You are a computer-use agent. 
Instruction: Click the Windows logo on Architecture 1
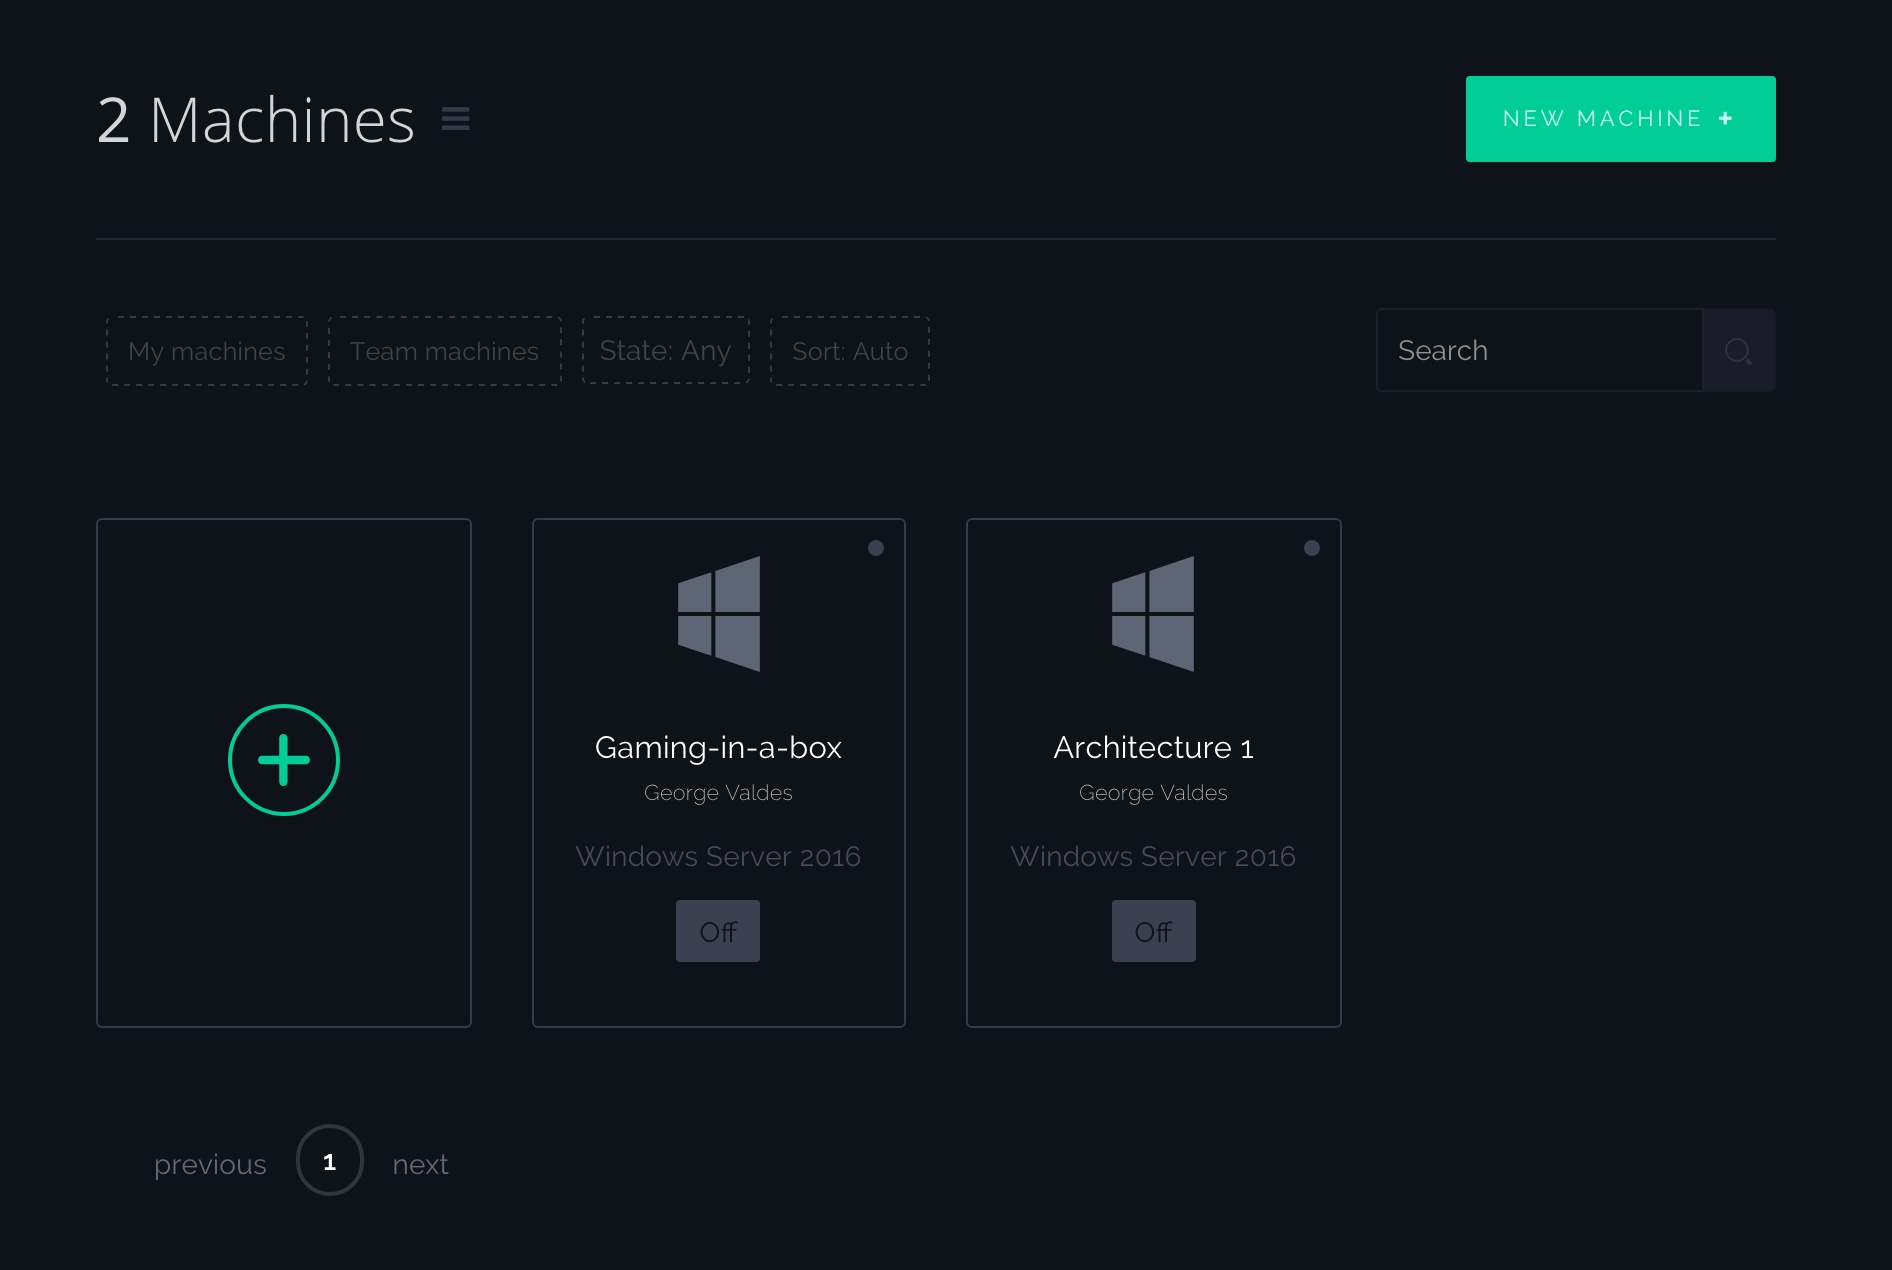point(1153,613)
